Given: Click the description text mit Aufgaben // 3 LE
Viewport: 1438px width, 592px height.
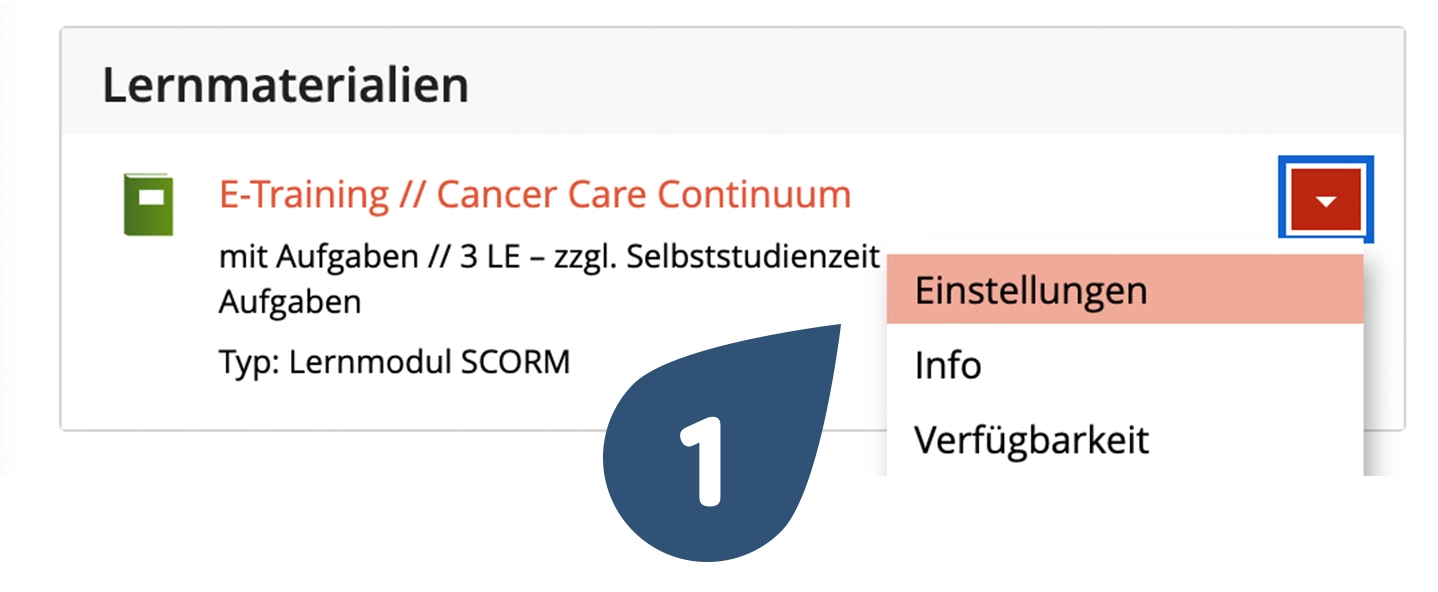Looking at the screenshot, I should pyautogui.click(x=400, y=257).
